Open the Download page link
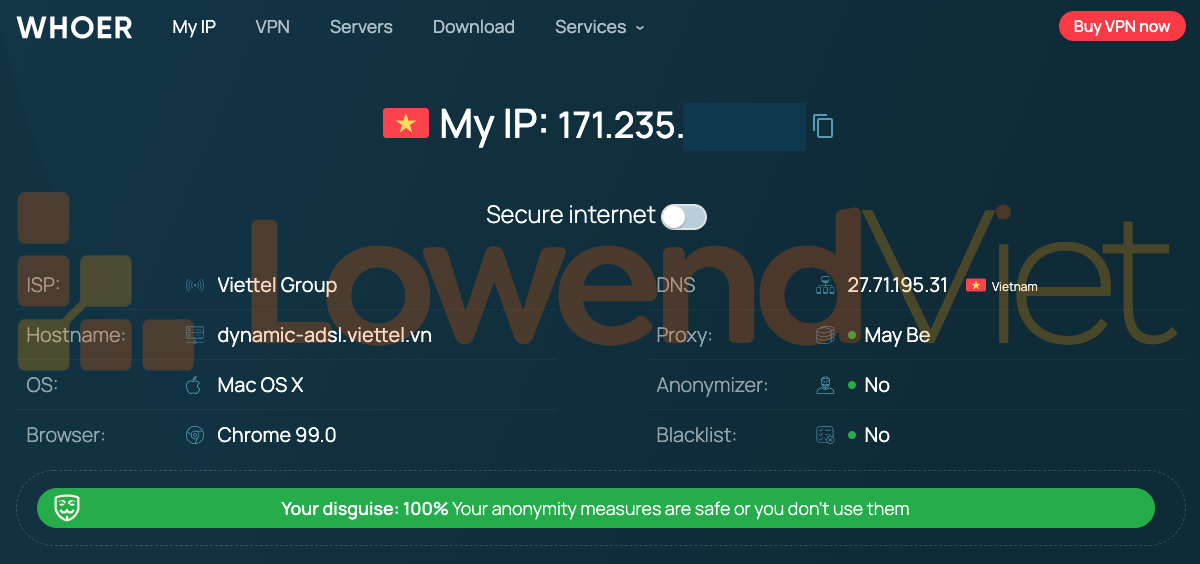1200x564 pixels. pos(473,27)
